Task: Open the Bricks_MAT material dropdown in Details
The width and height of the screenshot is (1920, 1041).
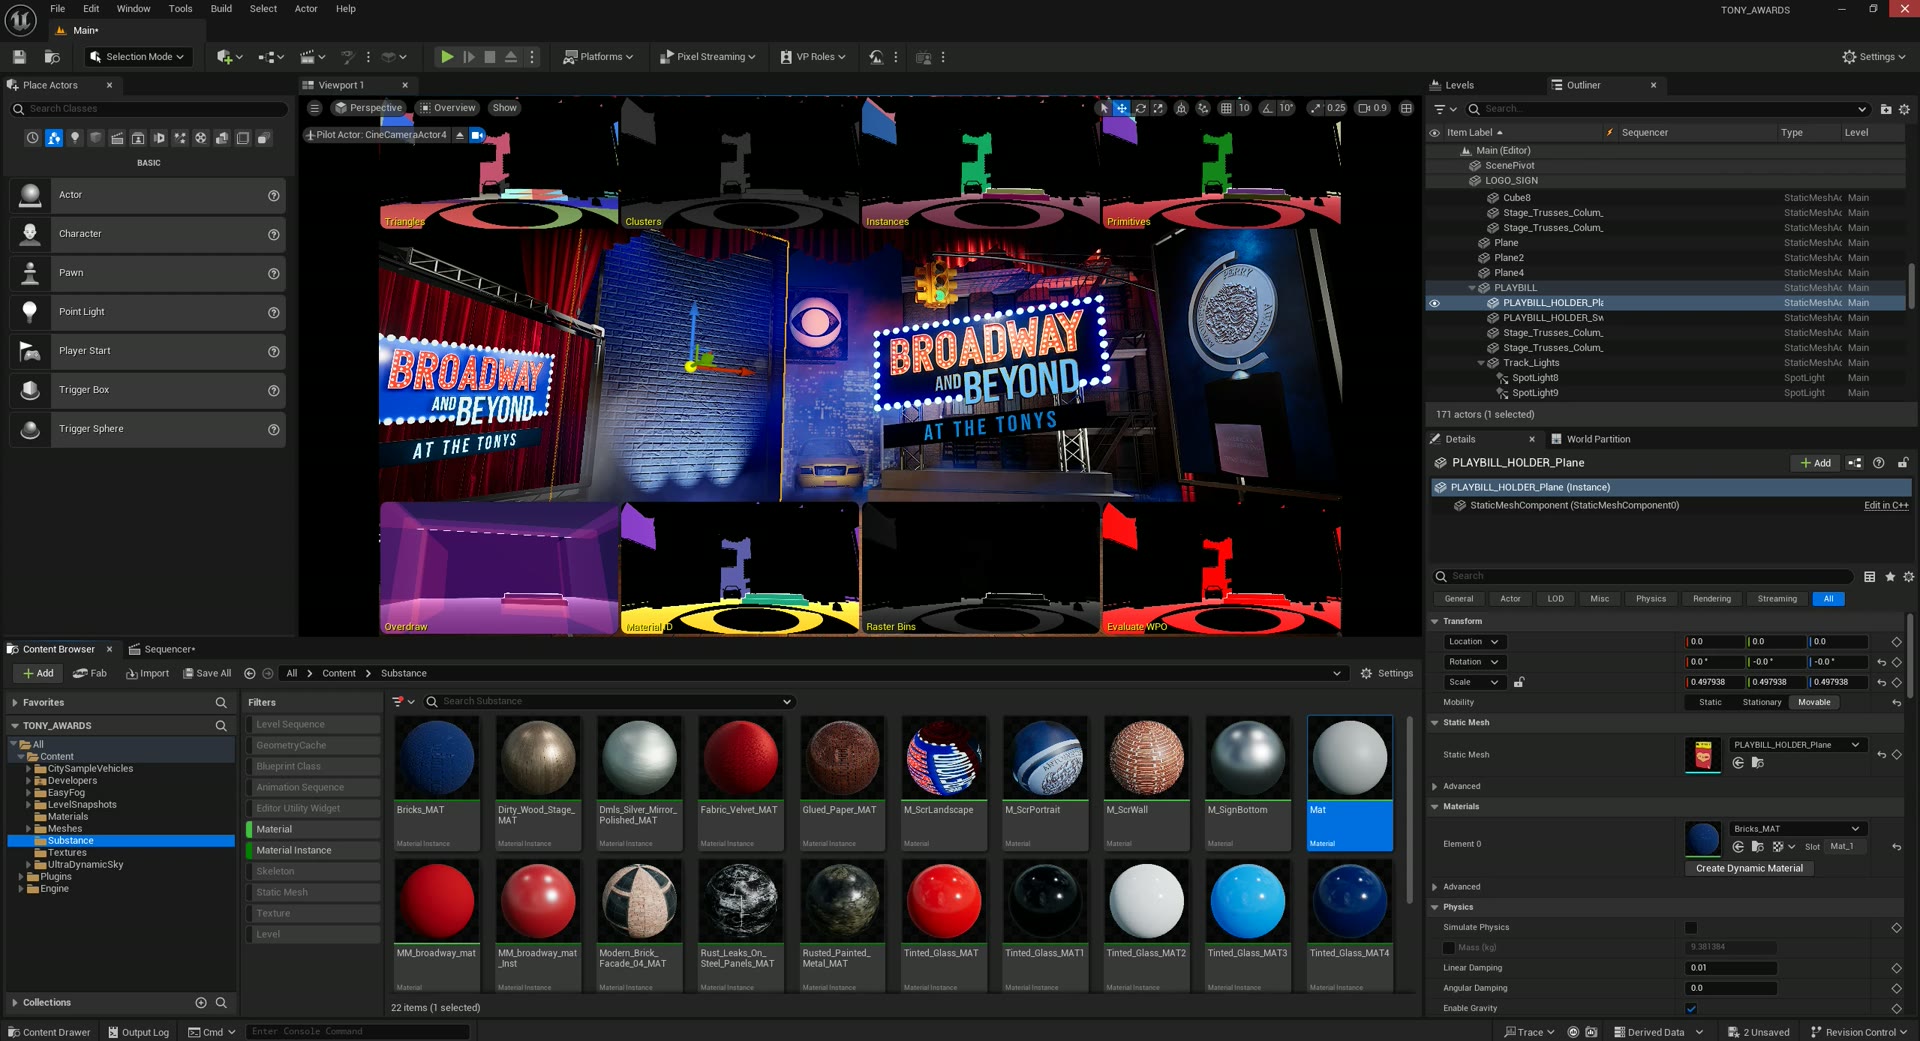Action: (x=1797, y=829)
